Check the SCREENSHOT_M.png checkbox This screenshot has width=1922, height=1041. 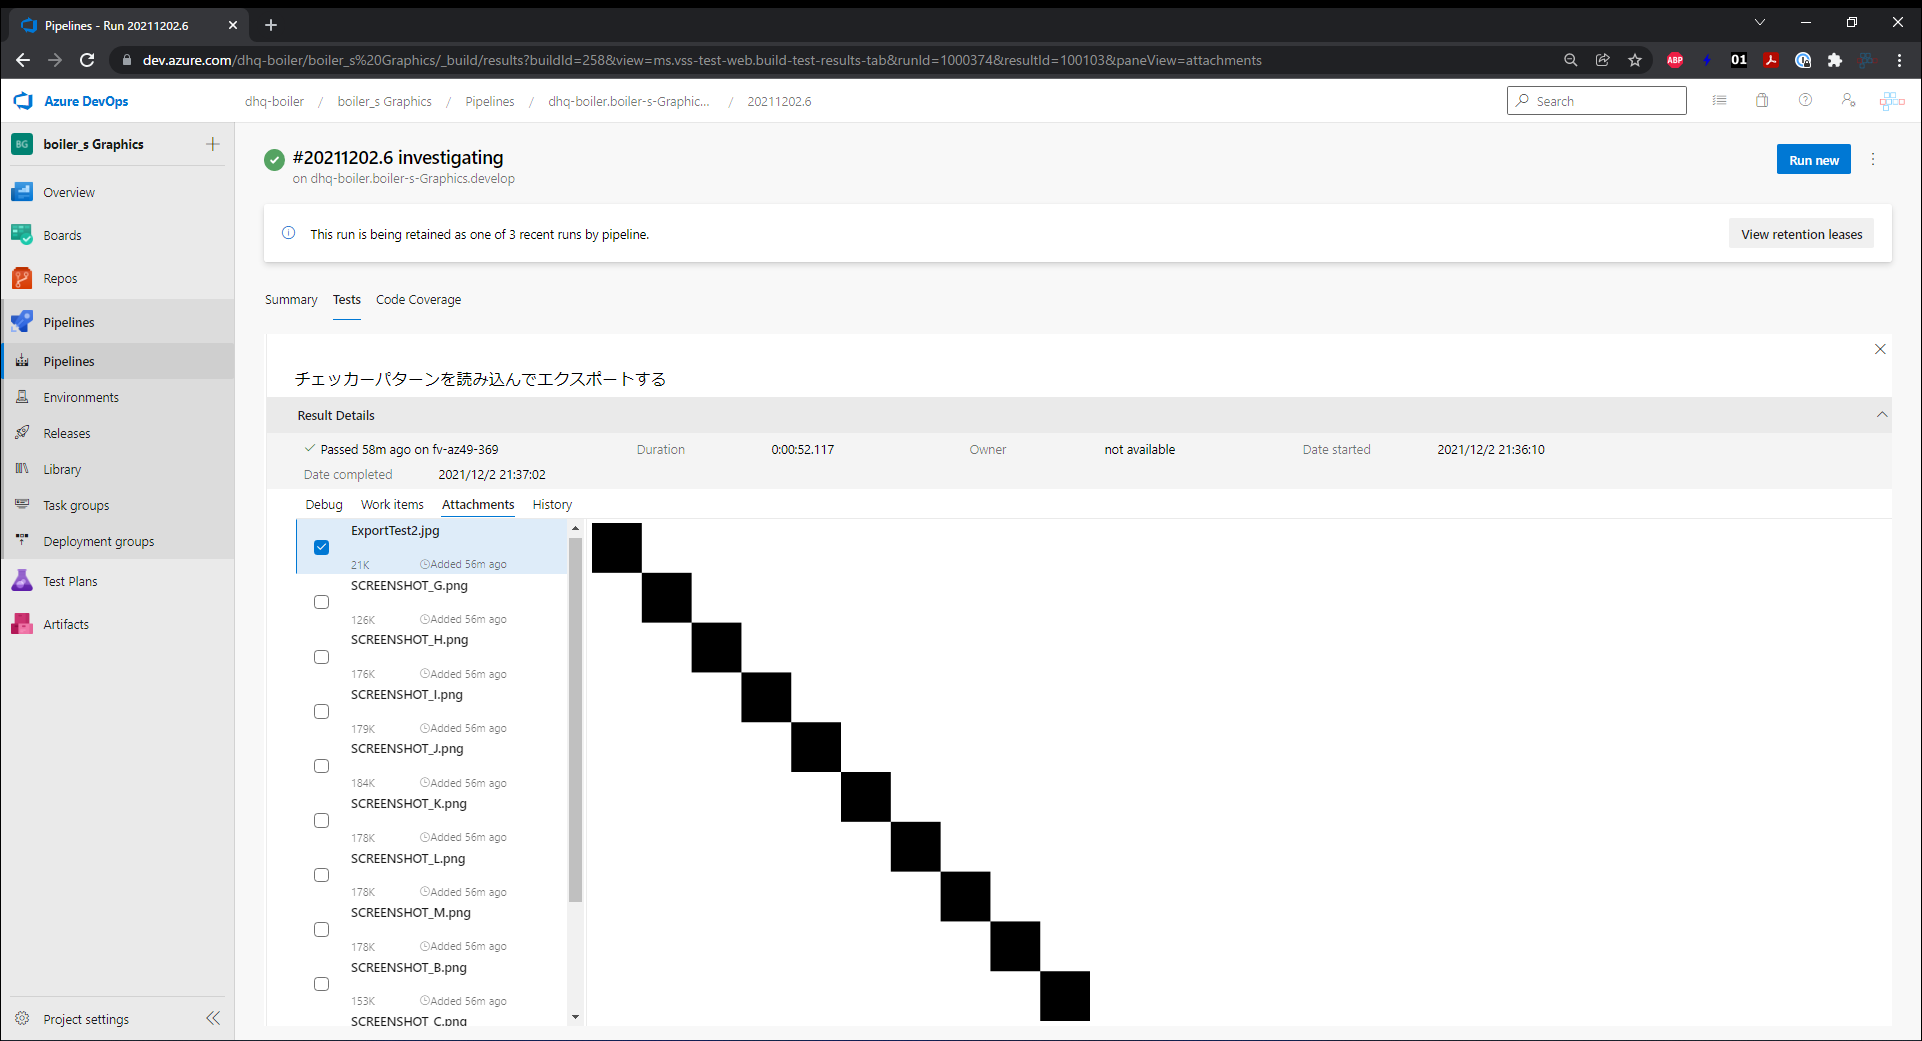[x=321, y=930]
